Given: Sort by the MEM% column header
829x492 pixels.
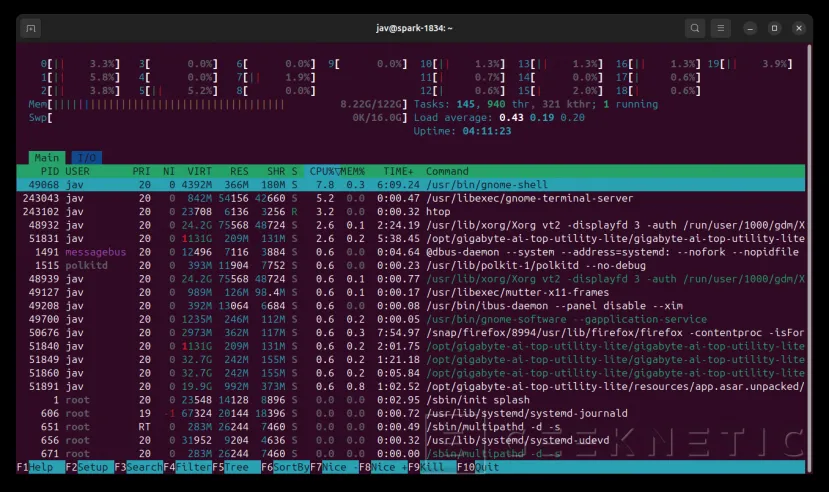Looking at the screenshot, I should pyautogui.click(x=353, y=171).
